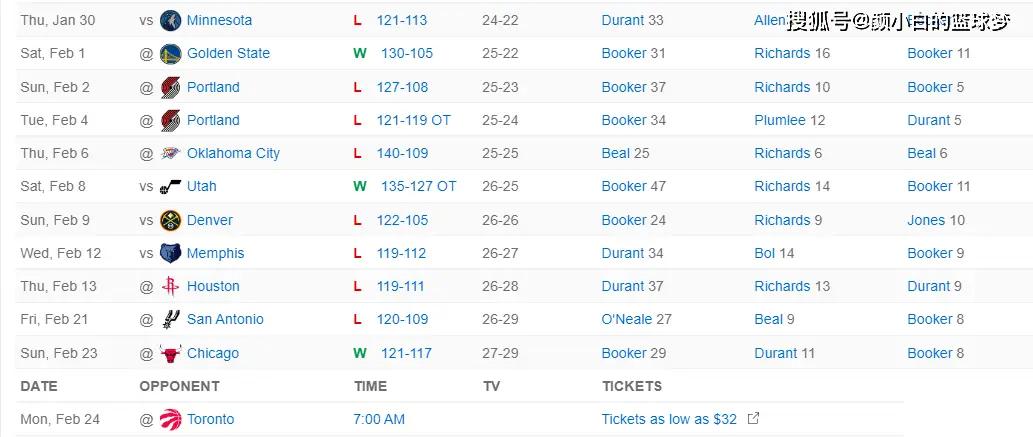This screenshot has height=437, width=1033.
Task: Open the Tickets as low as $32 link
Action: pos(669,419)
